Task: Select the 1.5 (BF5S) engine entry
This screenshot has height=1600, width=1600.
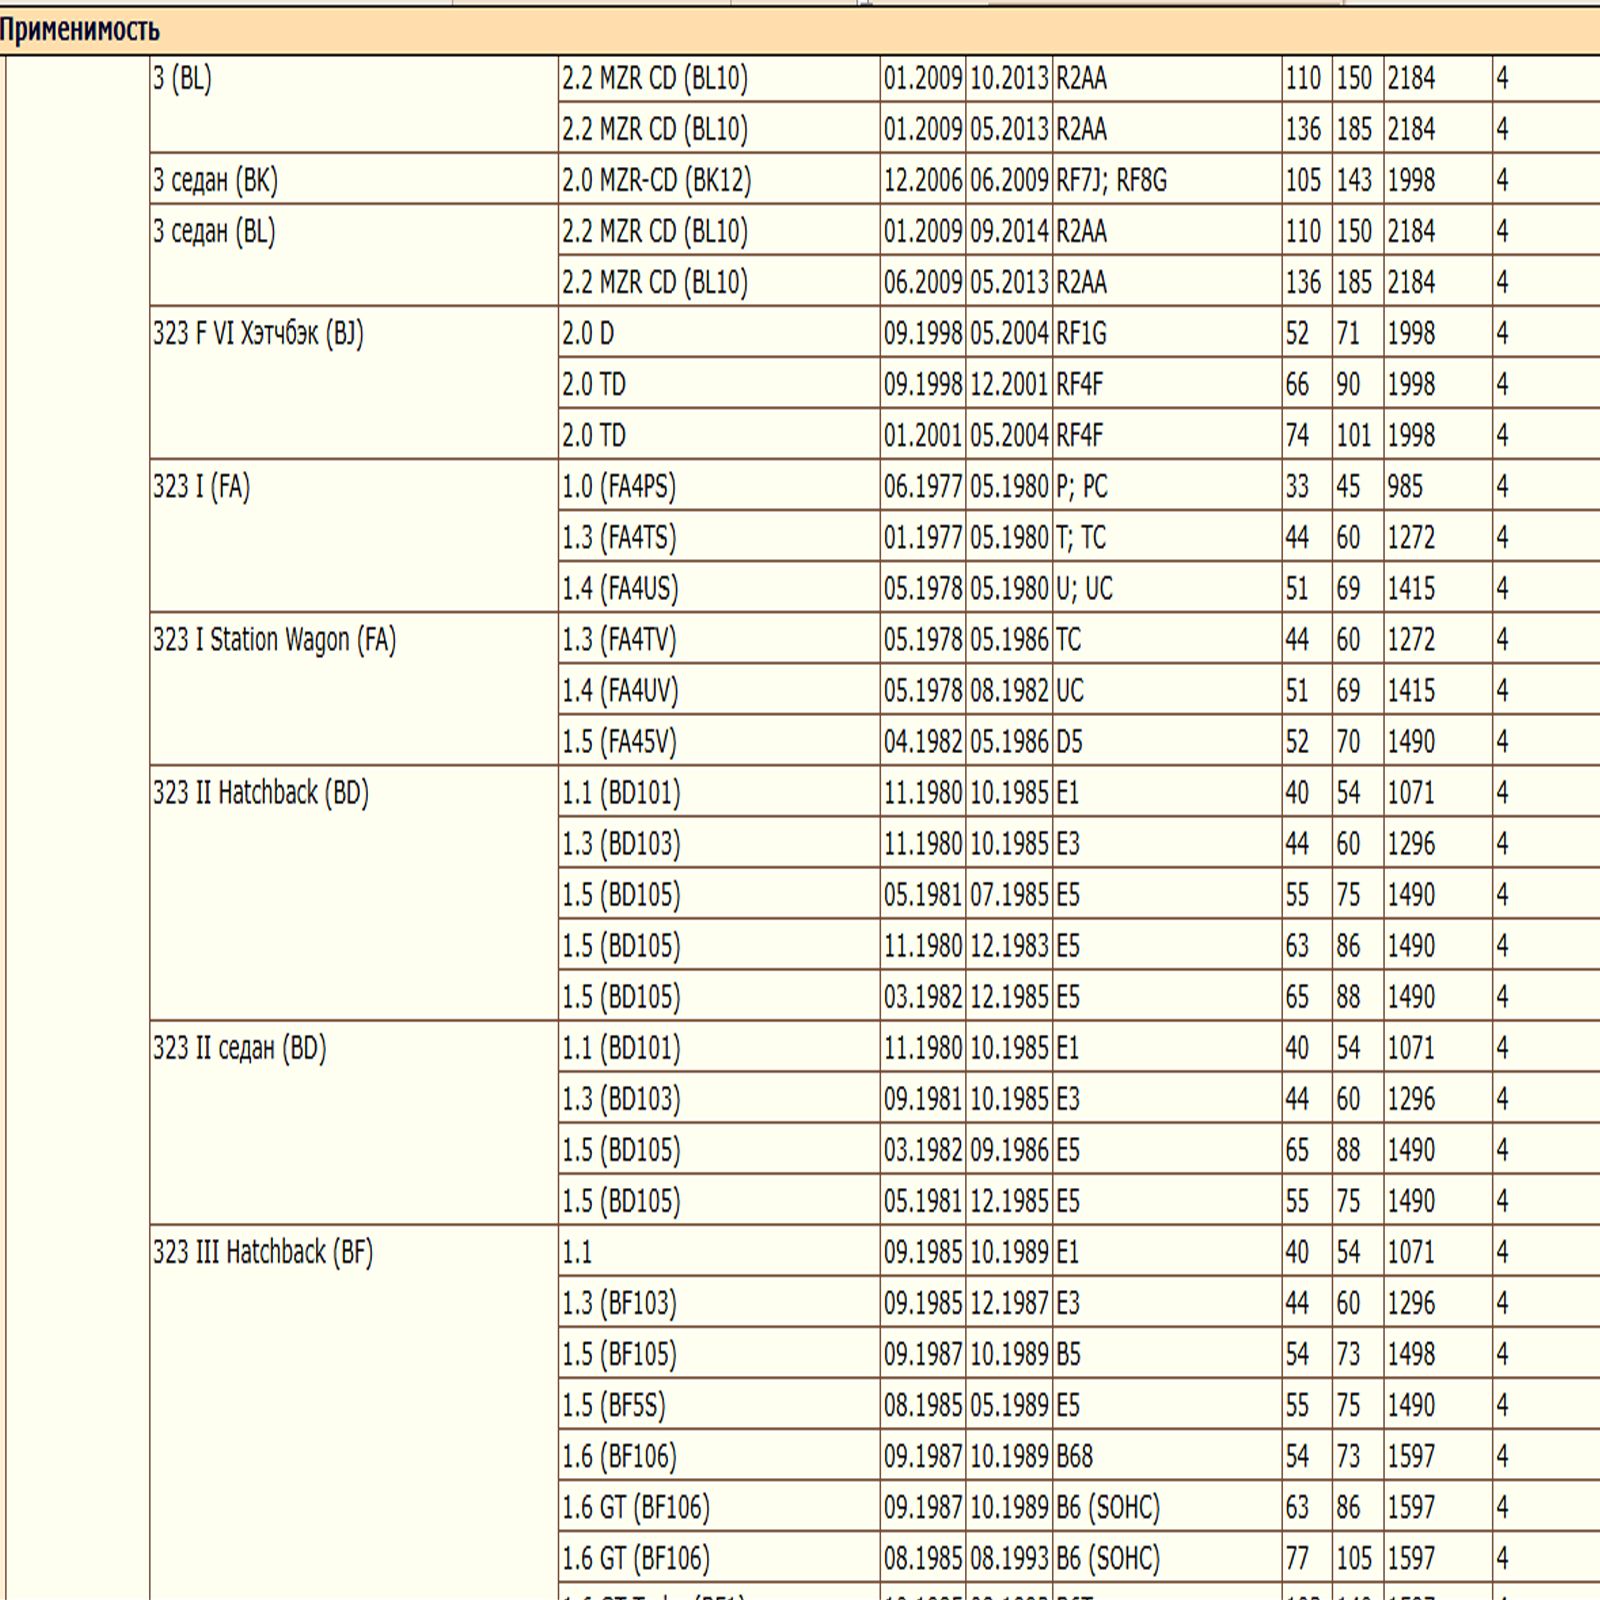Action: click(x=613, y=1406)
